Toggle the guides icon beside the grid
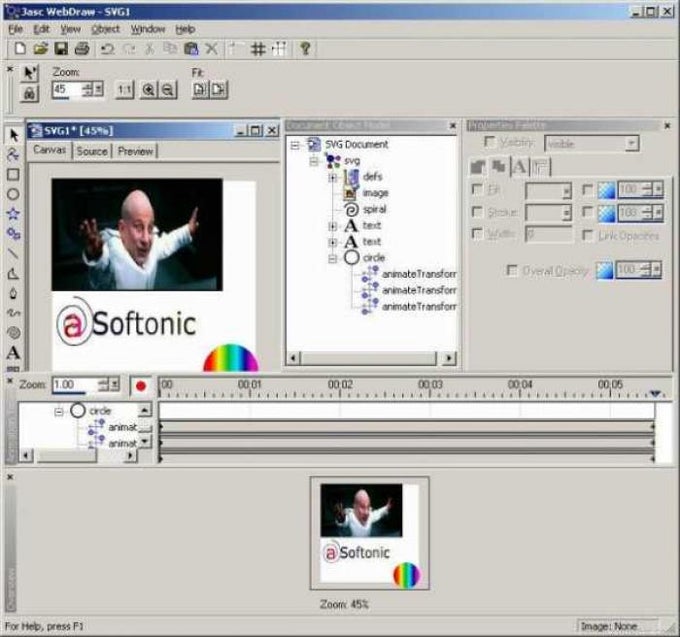This screenshot has height=637, width=680. pyautogui.click(x=280, y=49)
